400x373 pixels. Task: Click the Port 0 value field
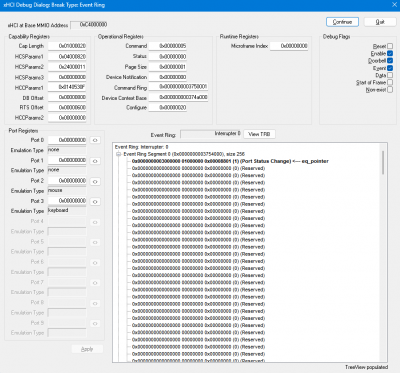(67, 140)
